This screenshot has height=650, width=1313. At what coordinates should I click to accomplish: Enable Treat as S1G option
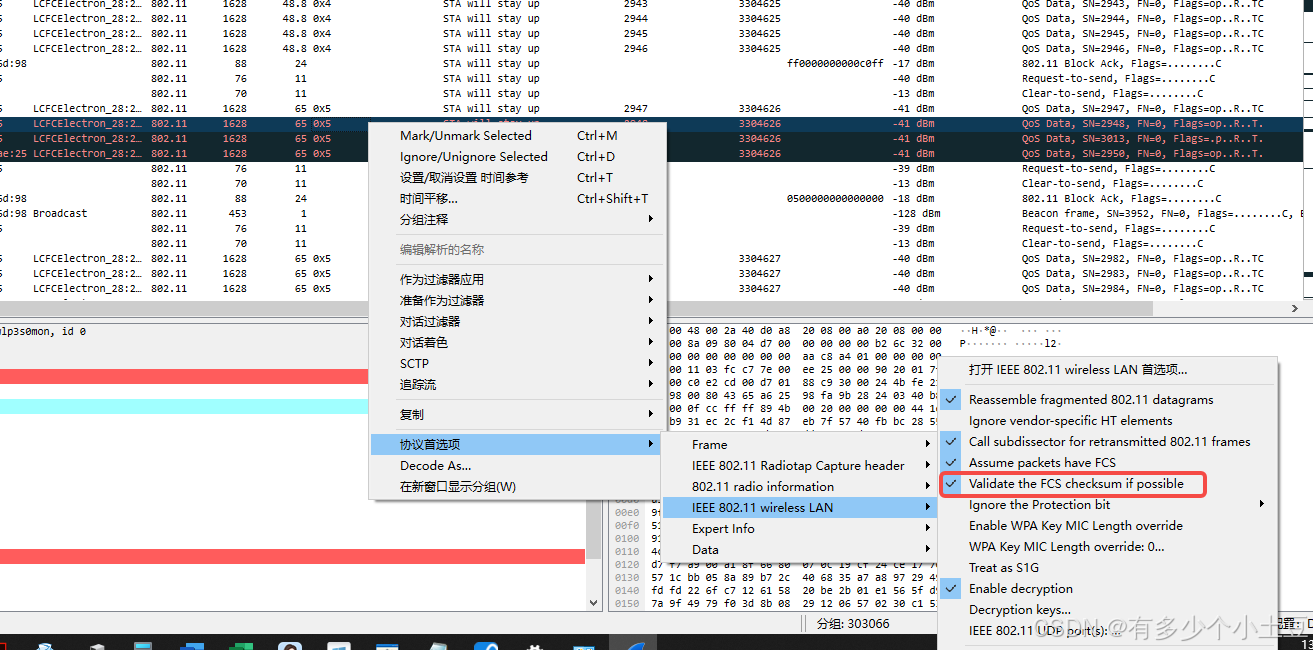pyautogui.click(x=1107, y=568)
